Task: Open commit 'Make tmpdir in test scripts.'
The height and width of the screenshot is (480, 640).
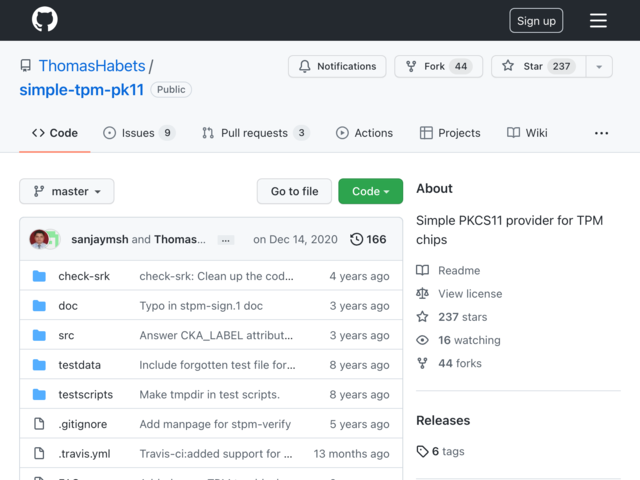Action: [210, 395]
